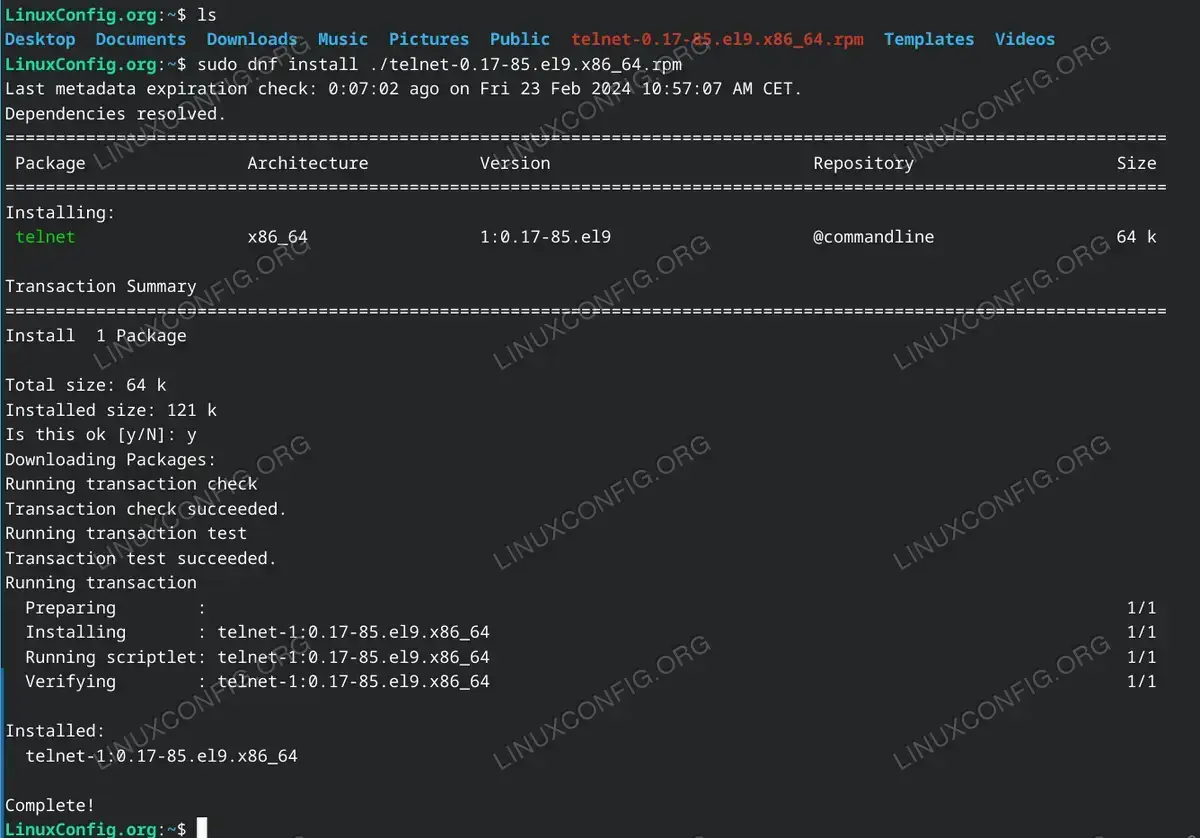Click the telnet package name on Verifying row
1200x838 pixels.
[353, 681]
